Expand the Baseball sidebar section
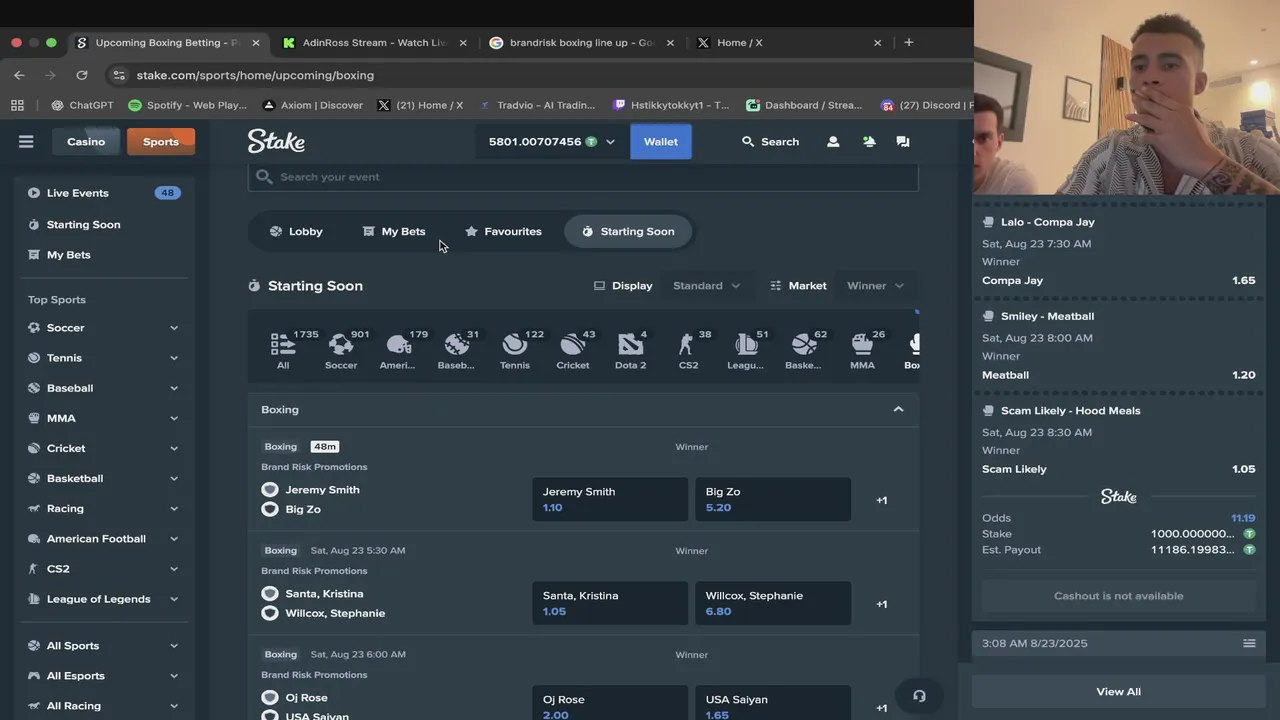The height and width of the screenshot is (720, 1280). (174, 388)
